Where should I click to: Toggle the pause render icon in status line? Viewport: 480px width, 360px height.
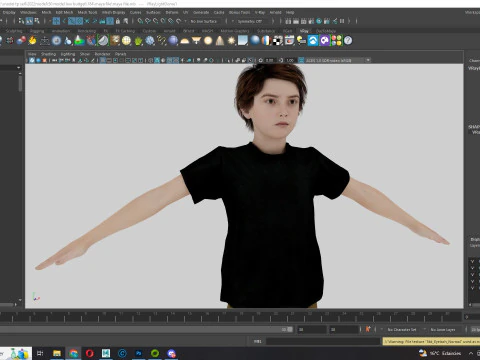point(342,21)
